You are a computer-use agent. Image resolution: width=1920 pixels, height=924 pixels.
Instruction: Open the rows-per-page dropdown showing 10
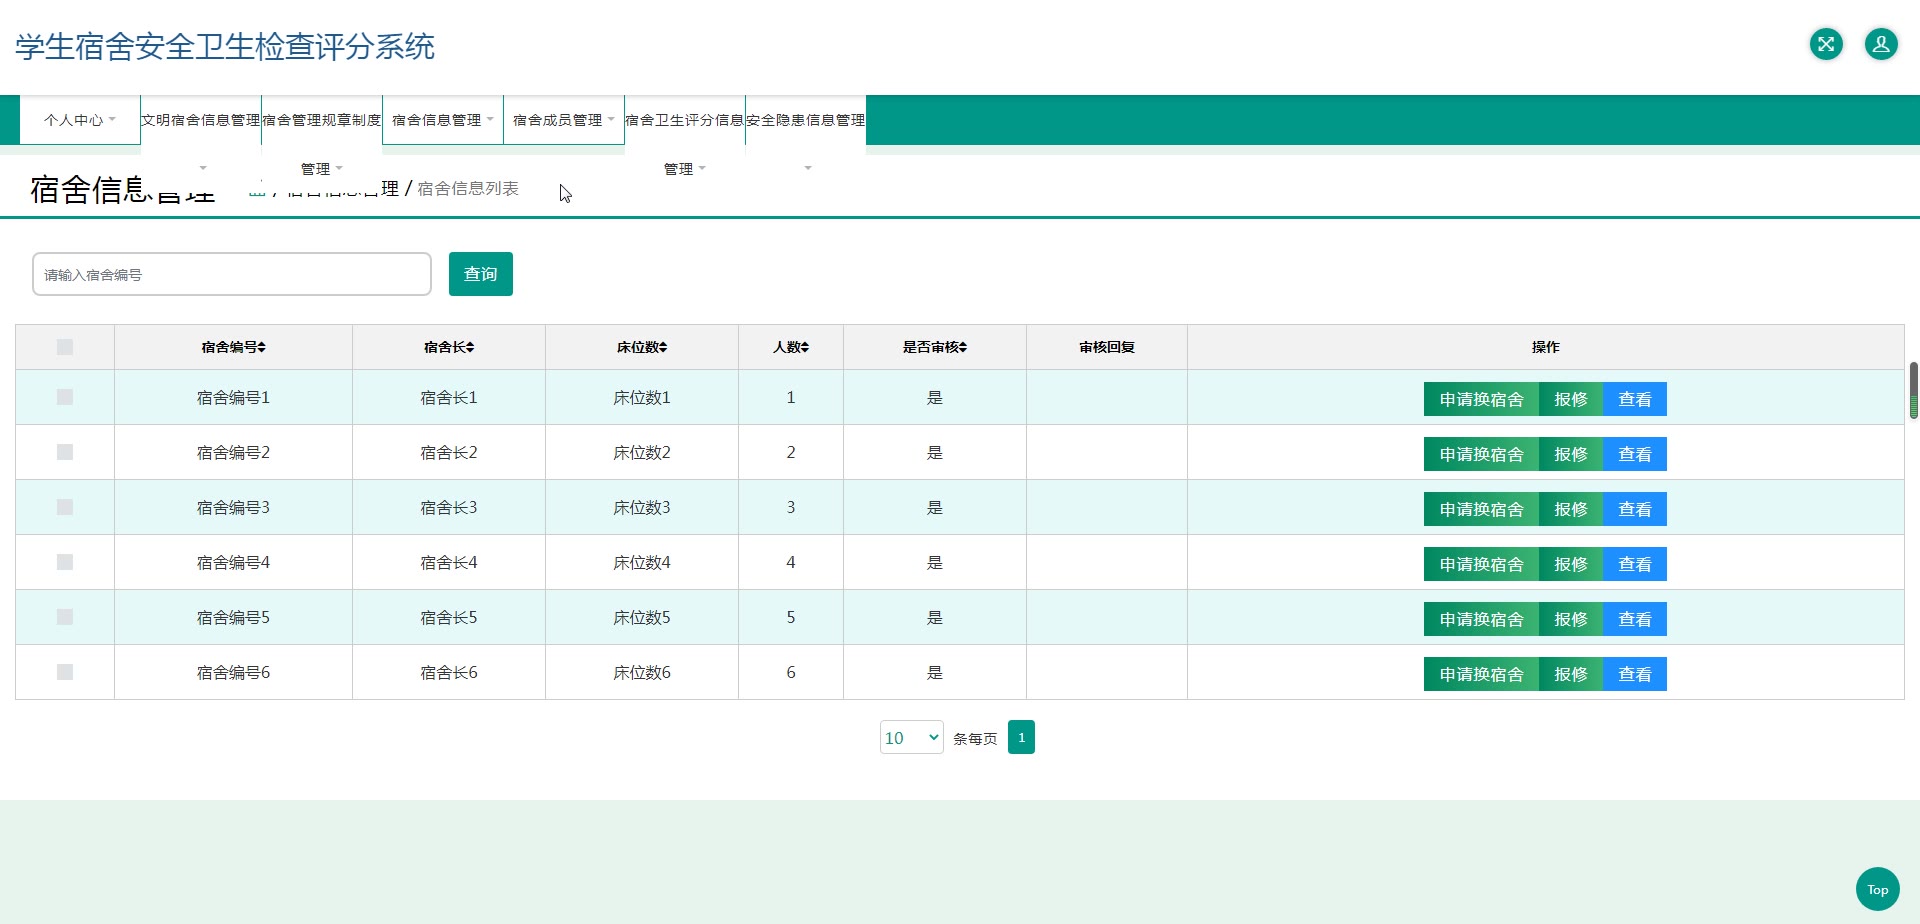tap(911, 737)
